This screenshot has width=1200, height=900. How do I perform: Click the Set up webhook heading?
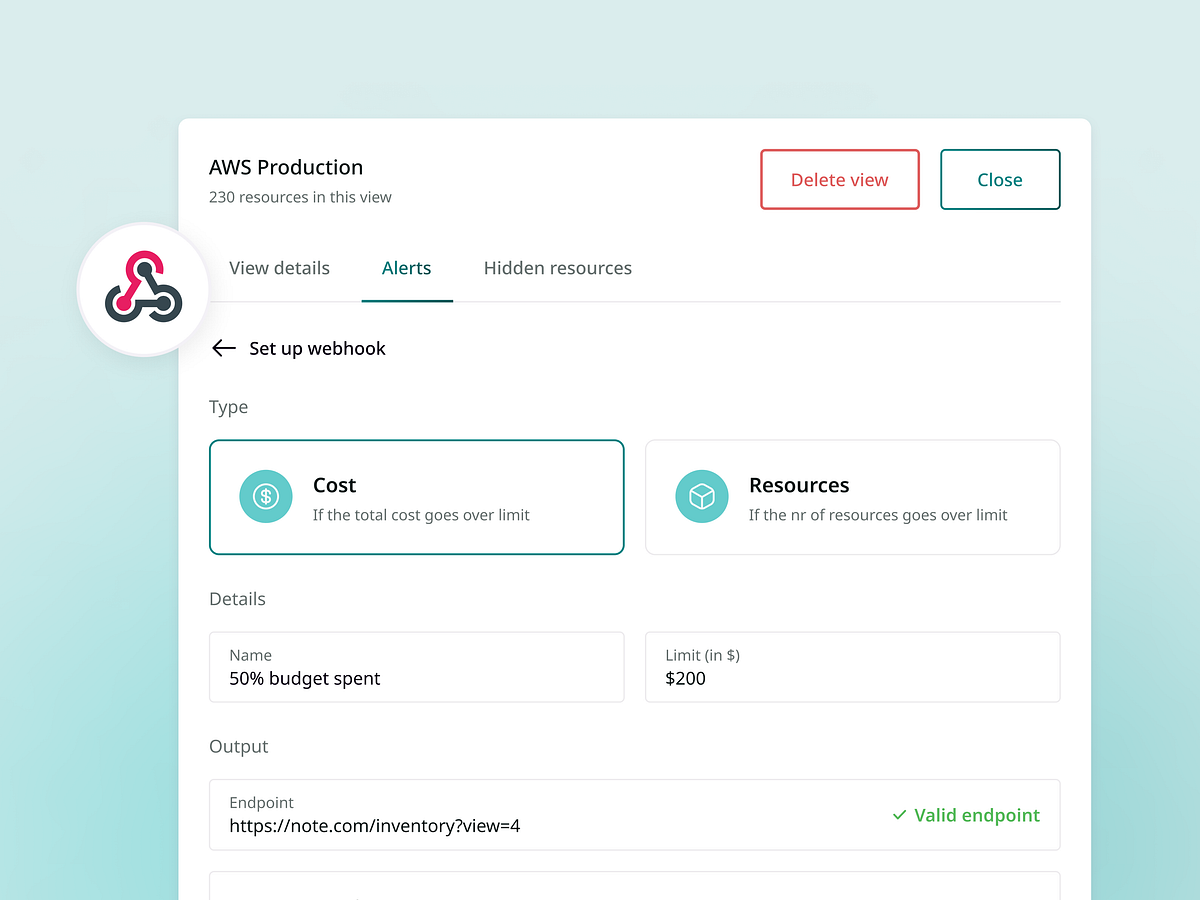318,348
